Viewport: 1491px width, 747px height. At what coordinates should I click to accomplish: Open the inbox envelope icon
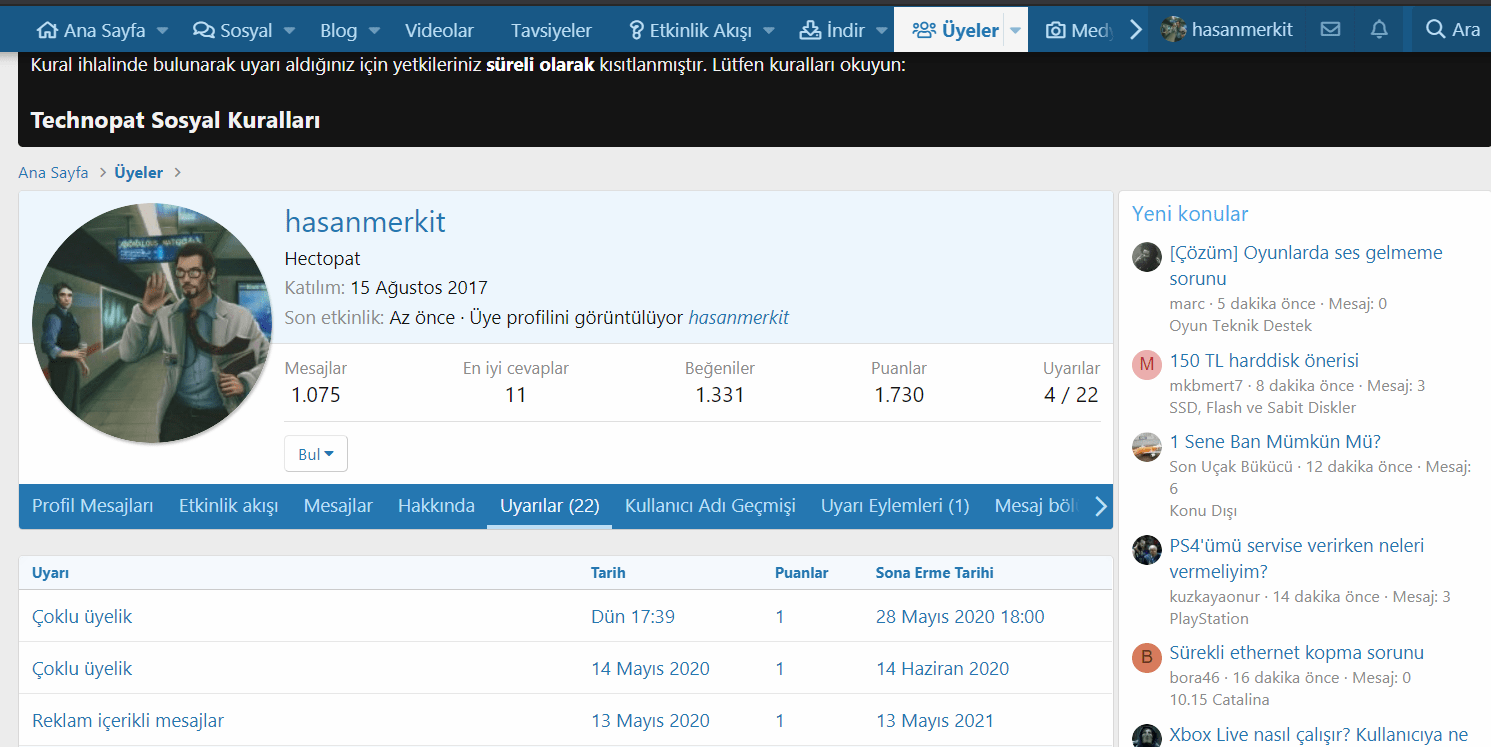tap(1330, 30)
